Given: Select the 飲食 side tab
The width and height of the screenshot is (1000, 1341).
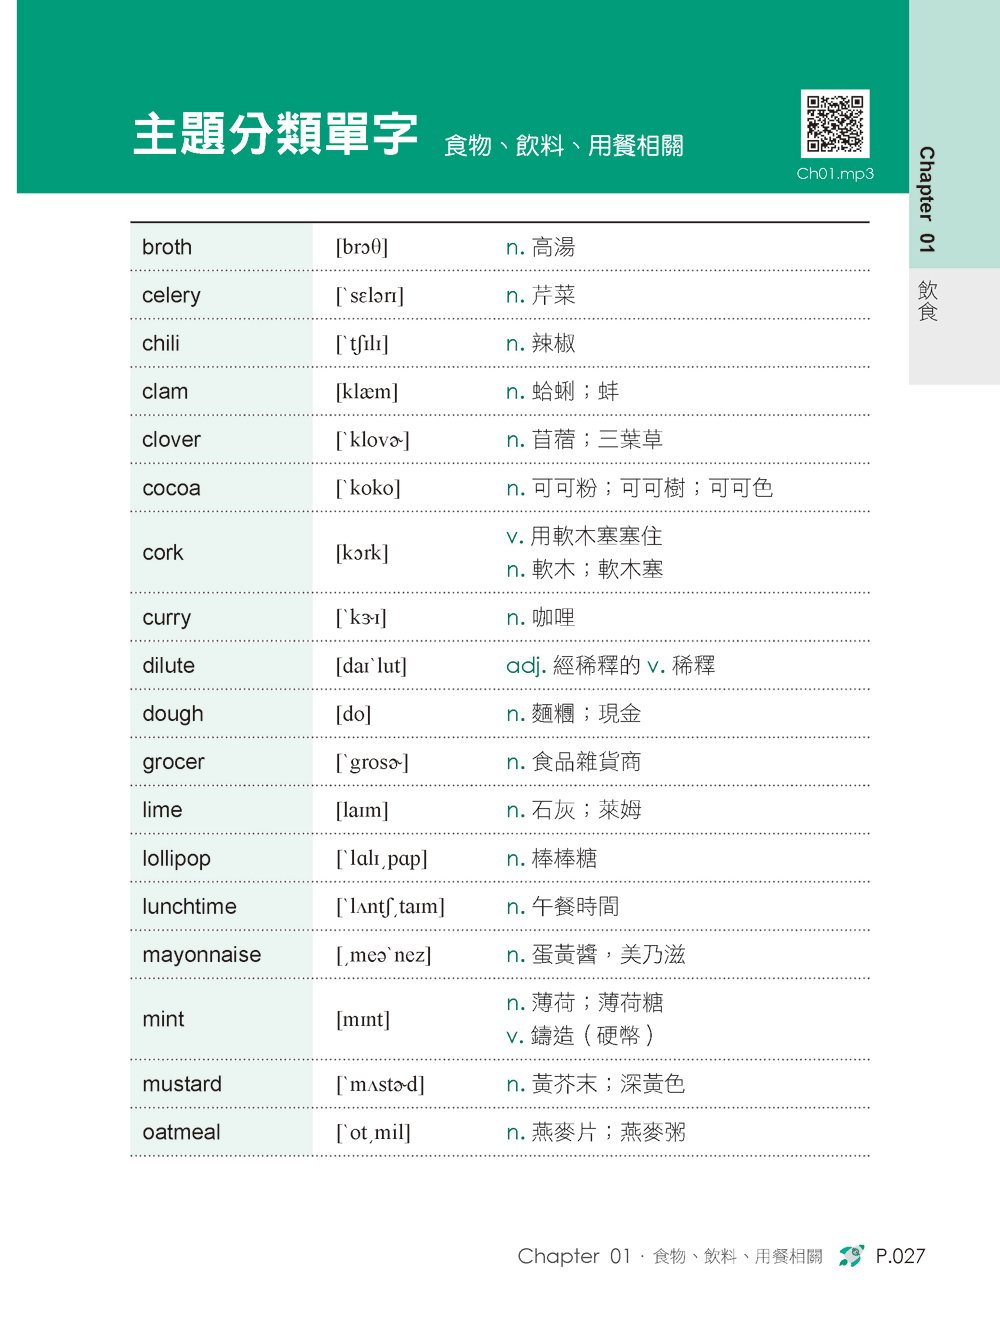Looking at the screenshot, I should 928,301.
